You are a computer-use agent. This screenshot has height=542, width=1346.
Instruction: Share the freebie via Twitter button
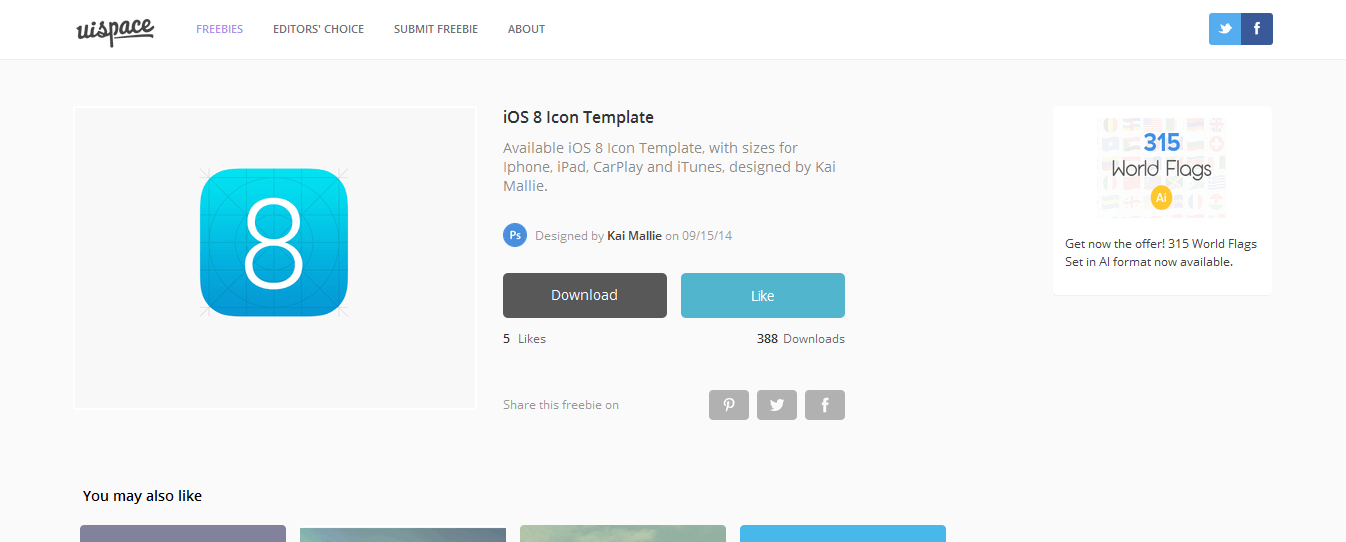click(777, 405)
